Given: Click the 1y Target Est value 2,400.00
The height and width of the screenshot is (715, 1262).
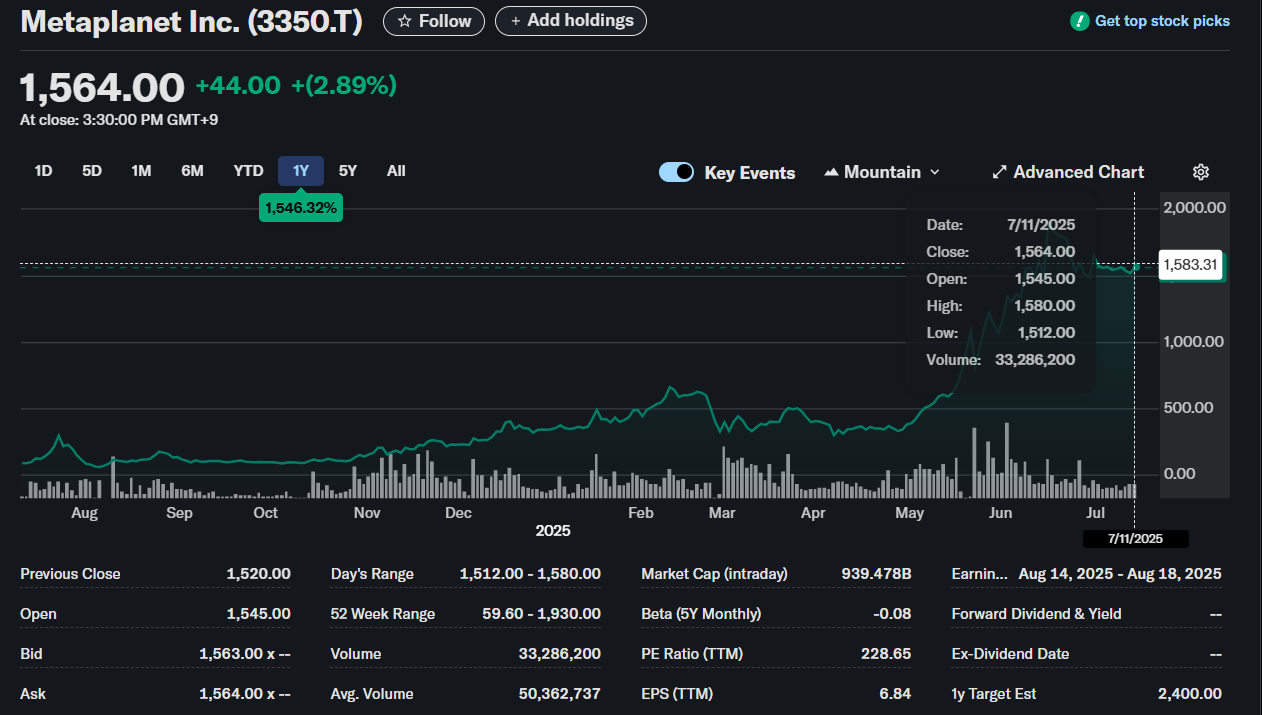Looking at the screenshot, I should 1190,694.
